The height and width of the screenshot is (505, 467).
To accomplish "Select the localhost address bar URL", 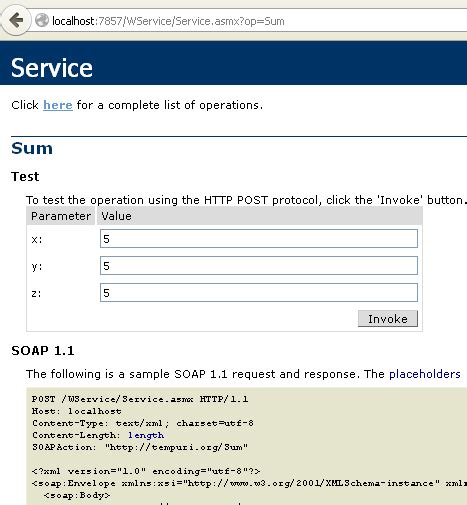I will (168, 21).
